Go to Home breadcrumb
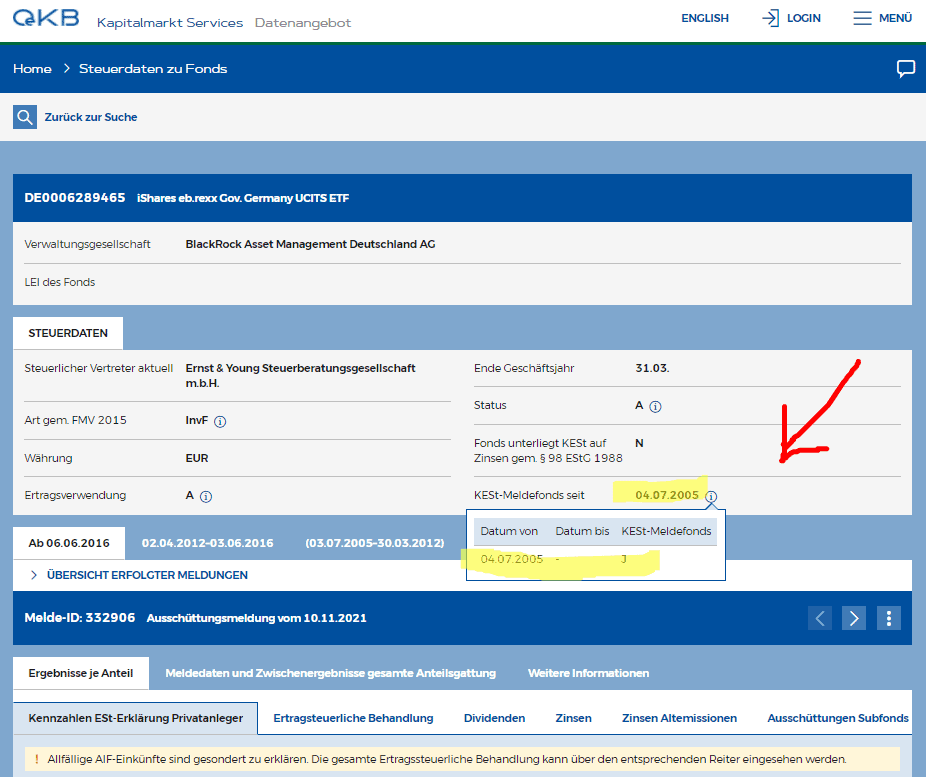The height and width of the screenshot is (777, 926). 32,68
